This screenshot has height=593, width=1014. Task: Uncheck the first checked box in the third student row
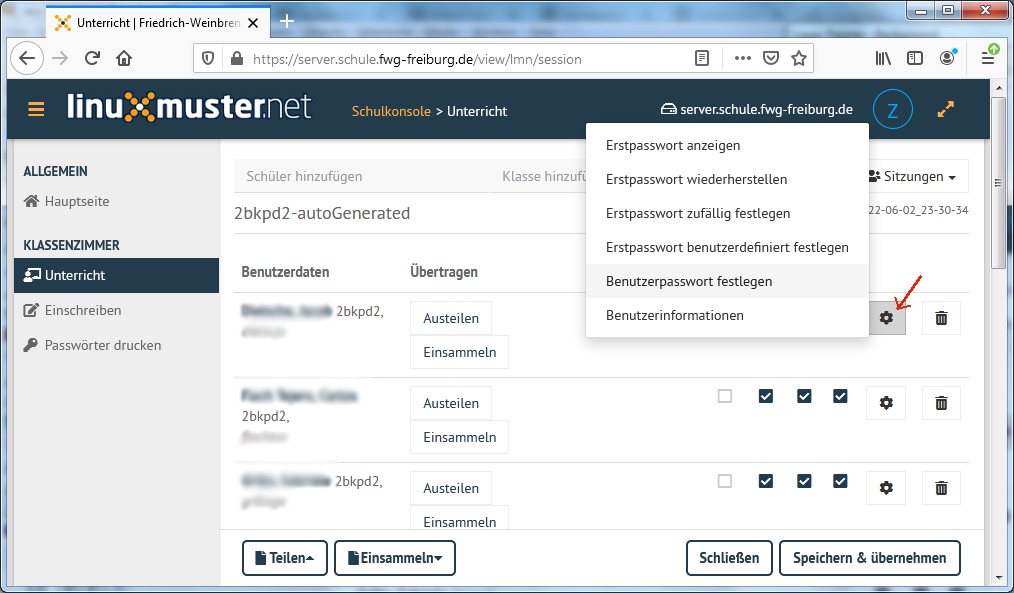click(766, 481)
